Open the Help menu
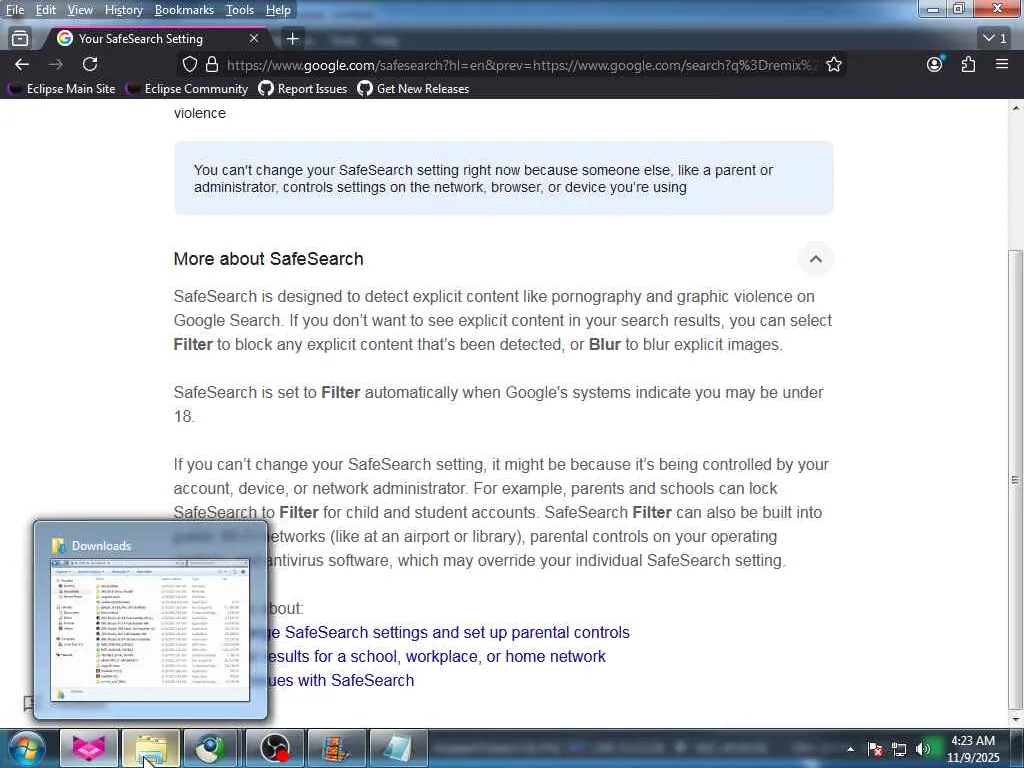1024x768 pixels. click(x=278, y=10)
